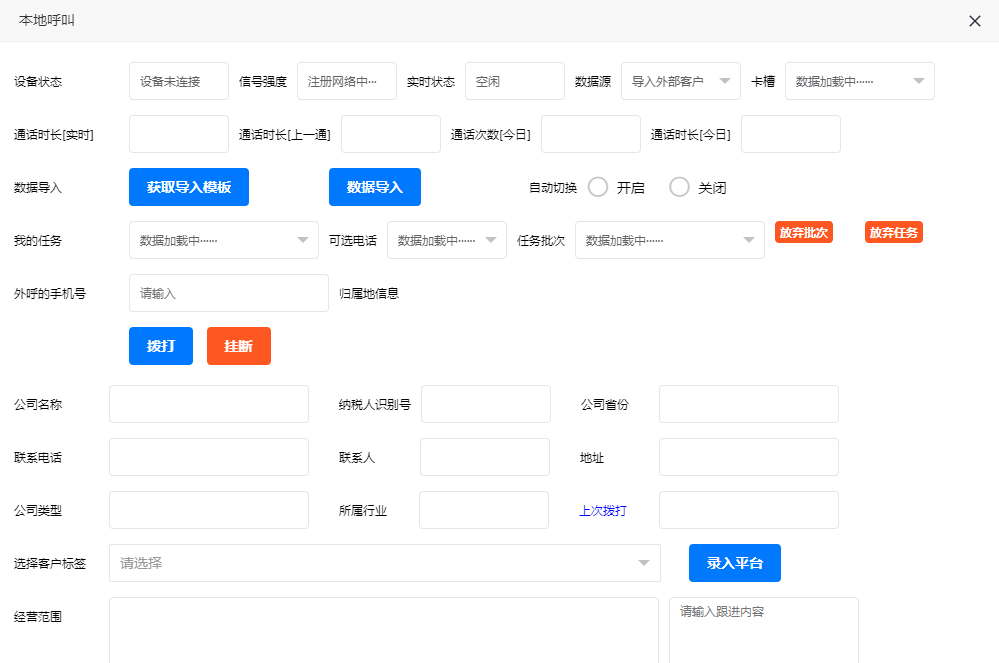Open the 数据源 dropdown 导入外部客户
Screen dimensions: 999x663
pos(680,81)
